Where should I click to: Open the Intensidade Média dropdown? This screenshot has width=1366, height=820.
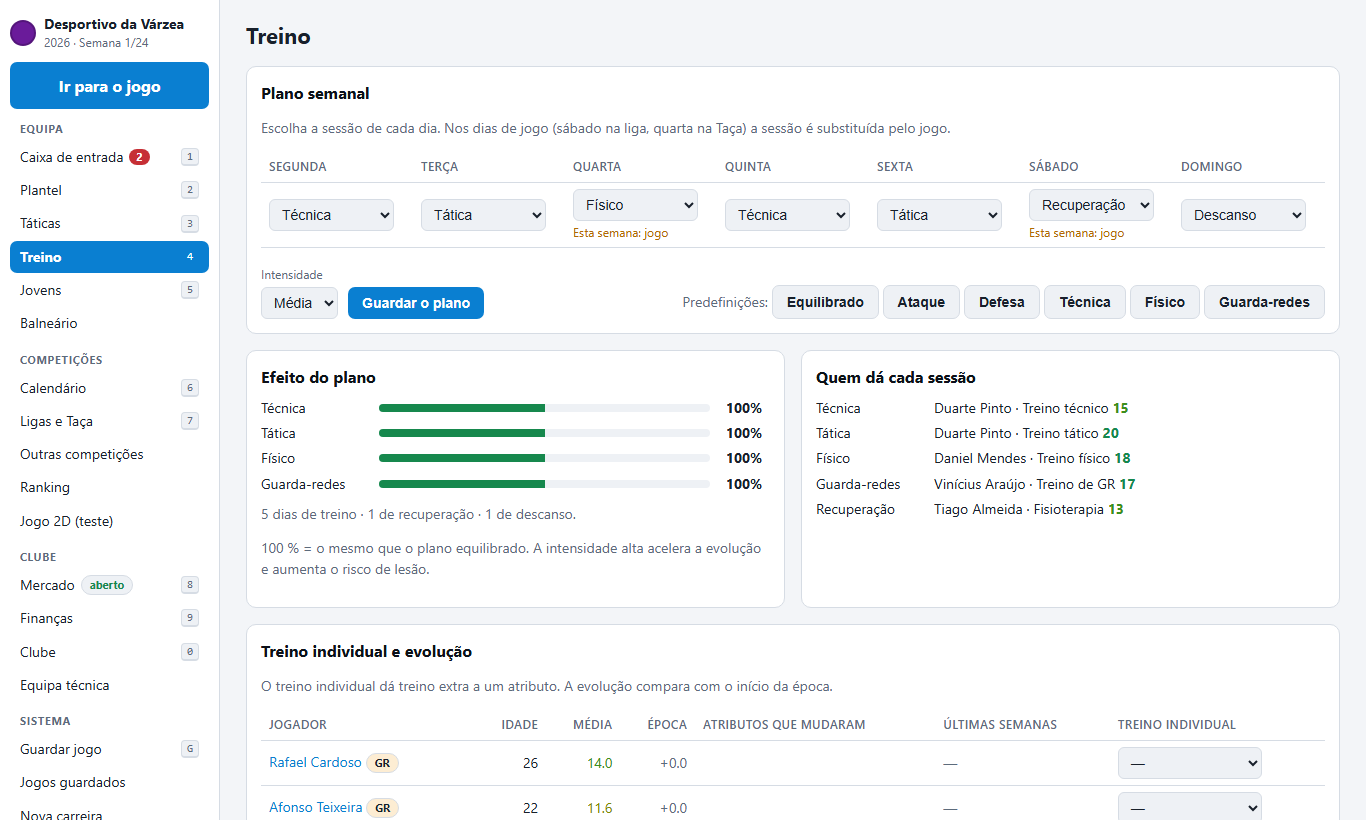tap(299, 303)
